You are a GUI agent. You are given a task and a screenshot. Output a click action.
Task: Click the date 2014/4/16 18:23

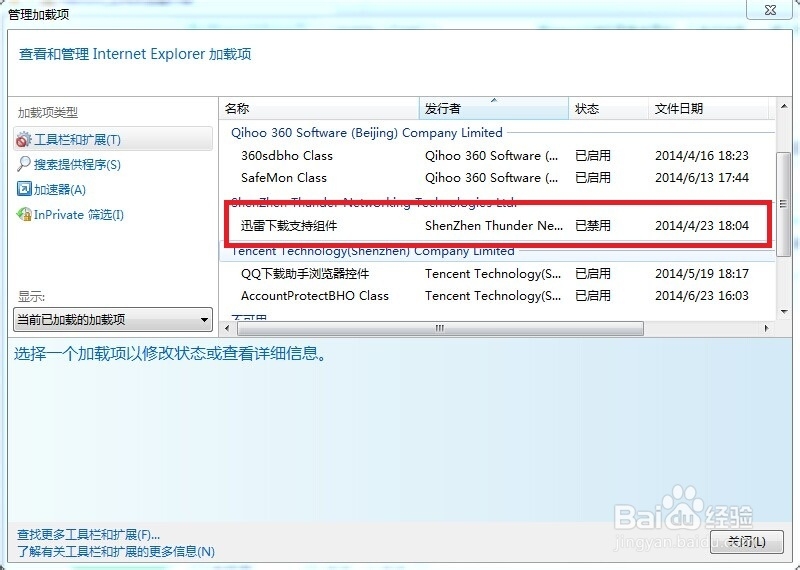(702, 156)
